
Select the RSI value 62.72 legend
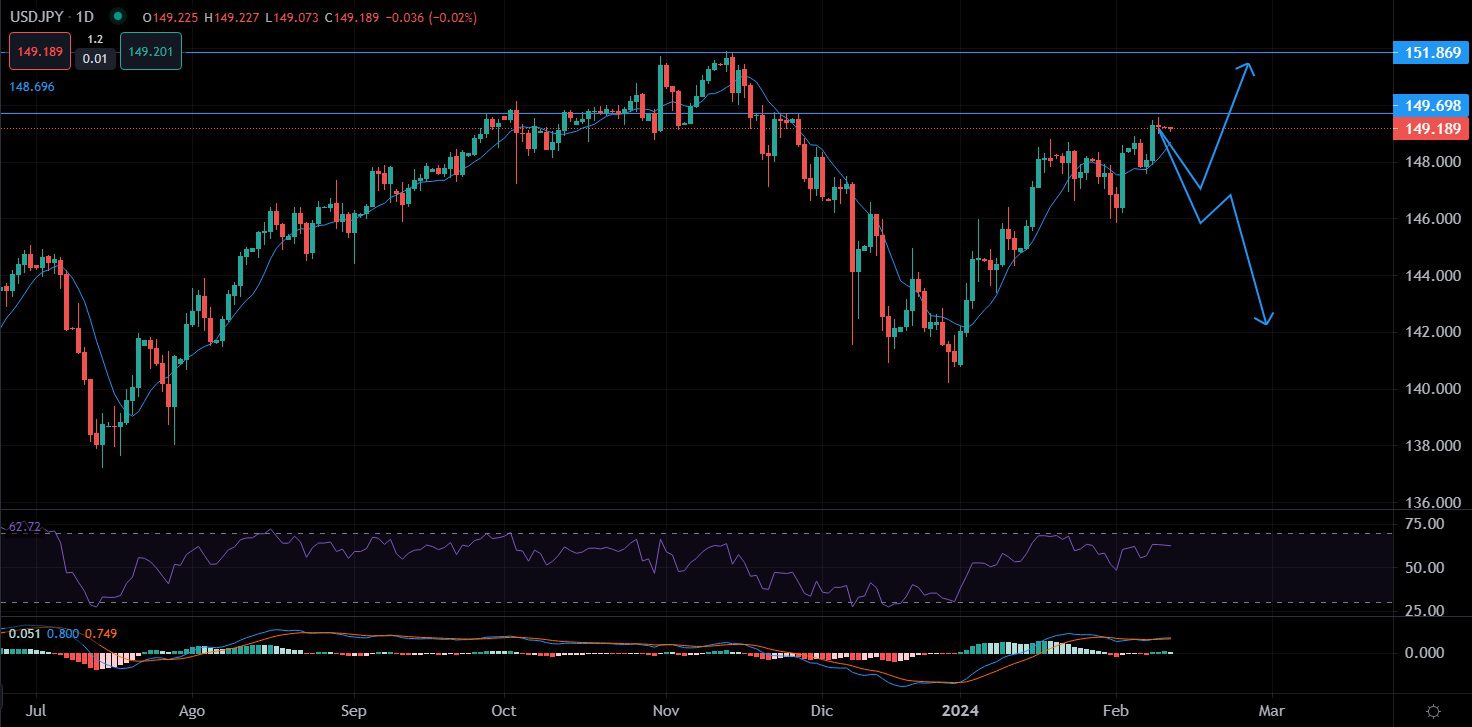coord(24,526)
